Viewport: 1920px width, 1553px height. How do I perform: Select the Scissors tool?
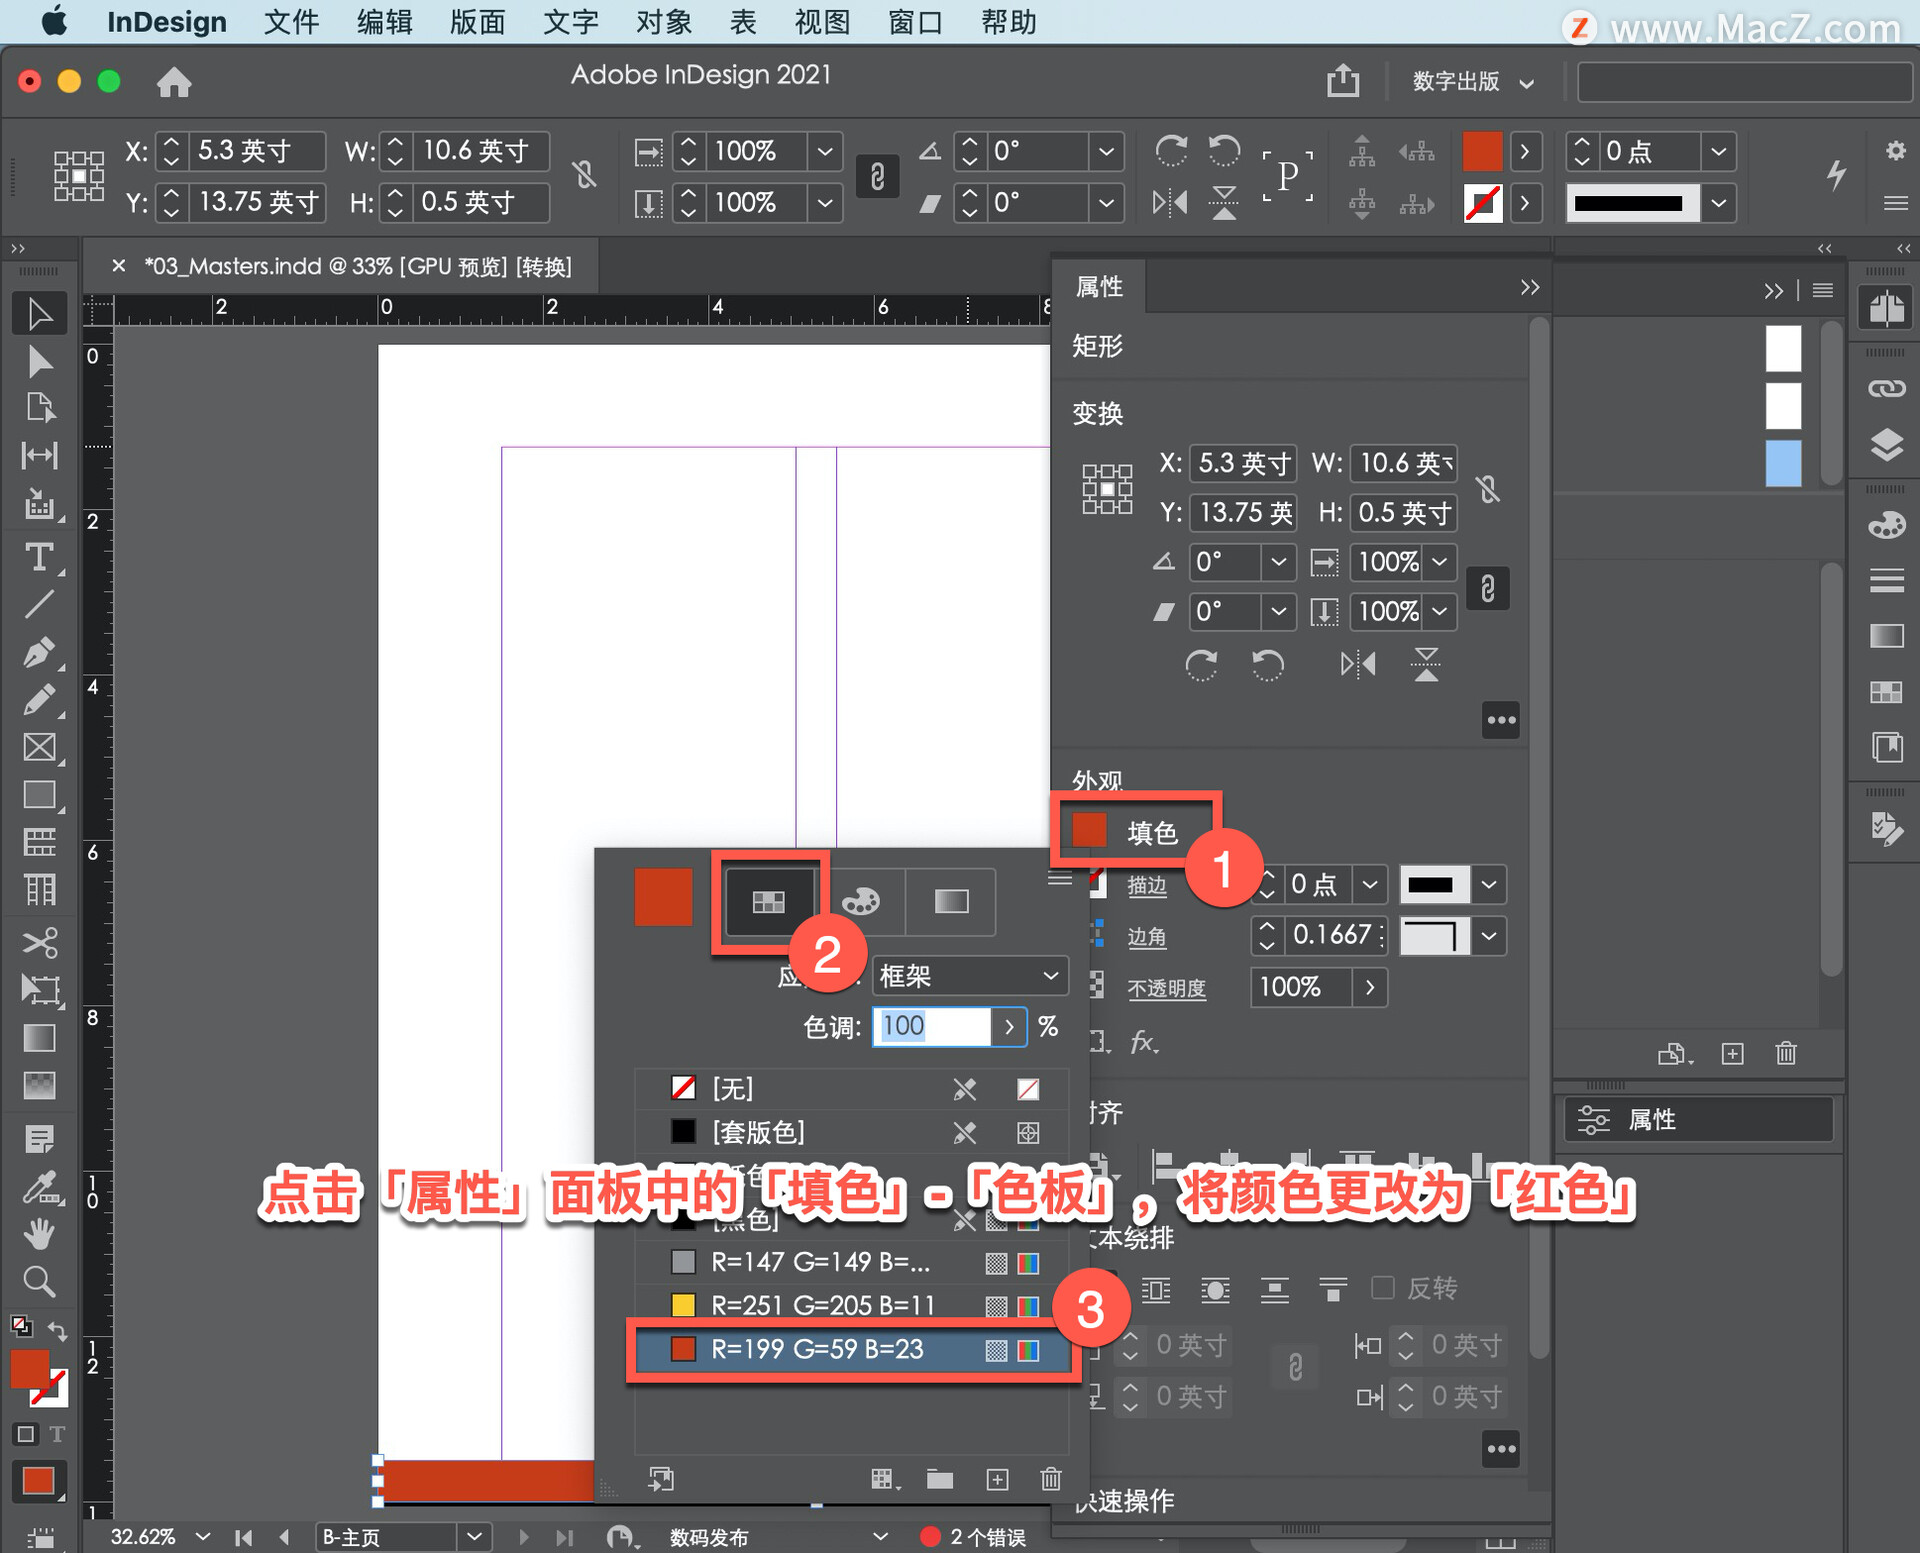39,942
